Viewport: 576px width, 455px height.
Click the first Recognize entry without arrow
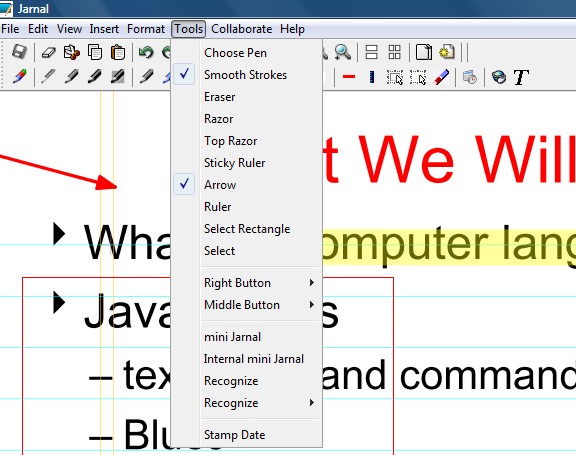245,380
